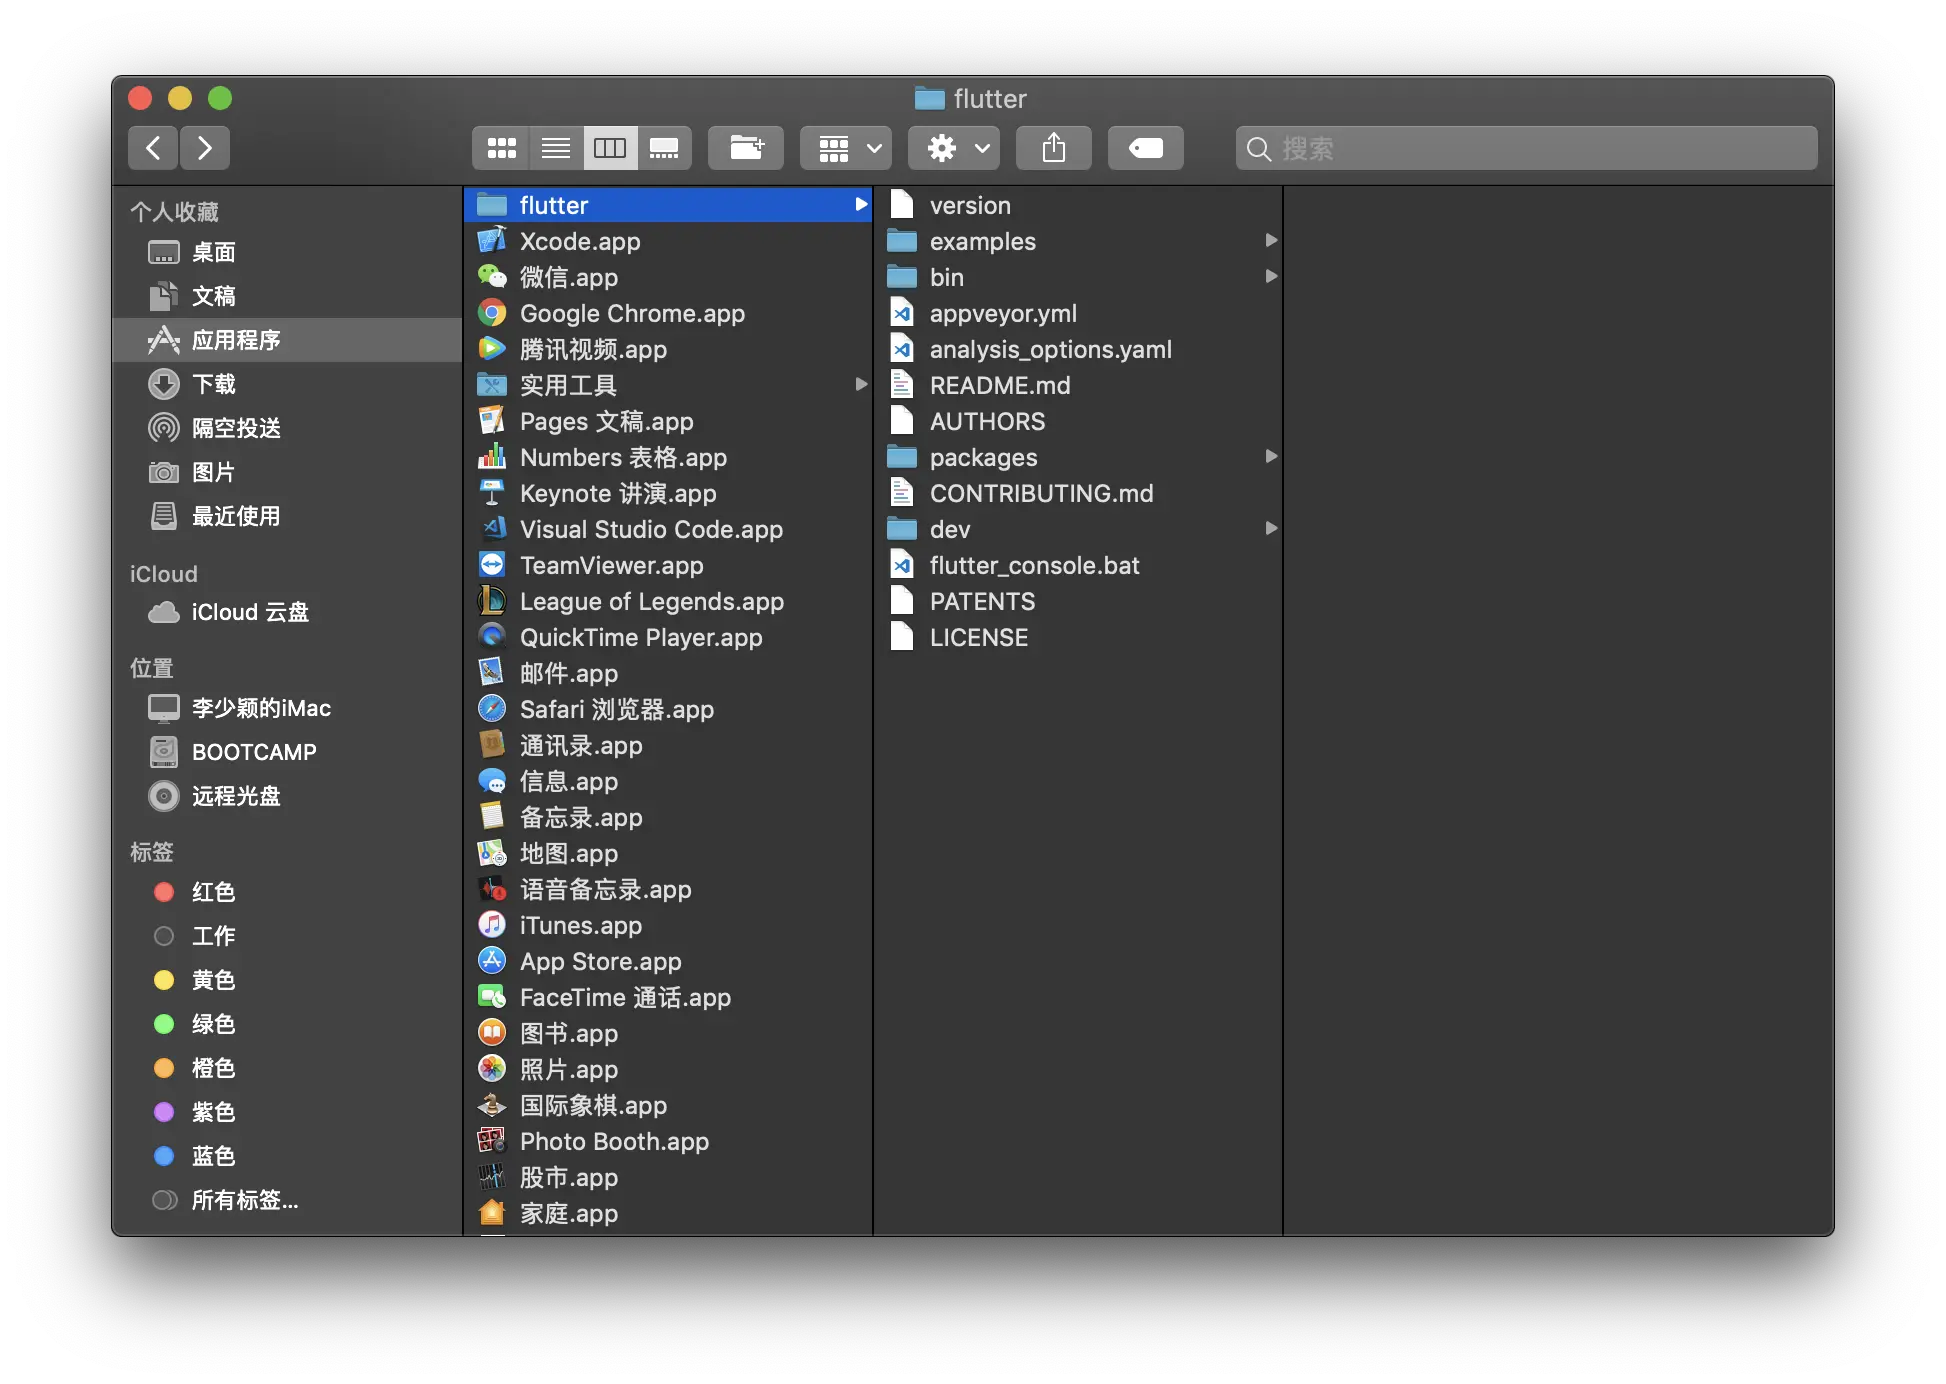Click the edit tags toolbar icon

1145,149
